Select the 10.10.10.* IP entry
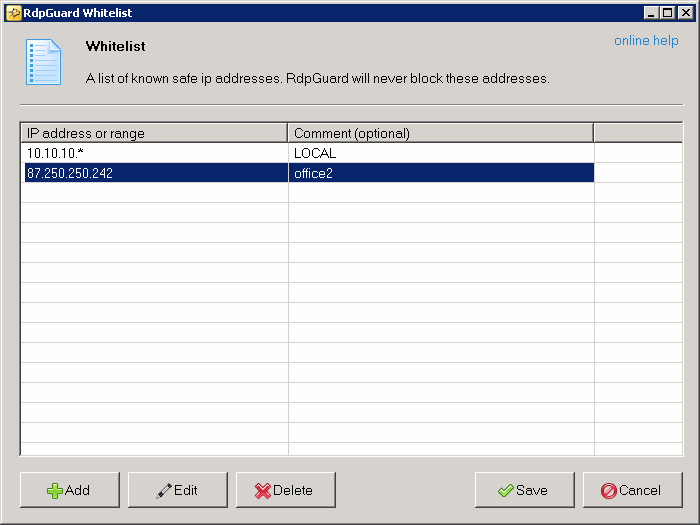Viewport: 700px width, 525px height. (x=154, y=153)
